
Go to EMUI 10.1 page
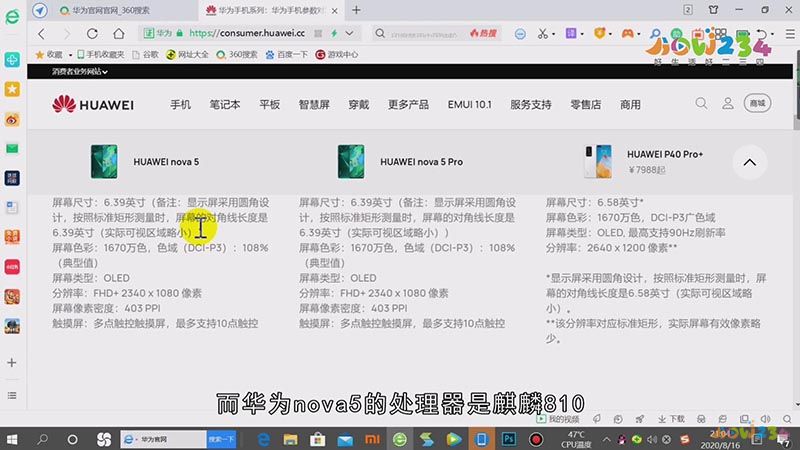coord(470,105)
